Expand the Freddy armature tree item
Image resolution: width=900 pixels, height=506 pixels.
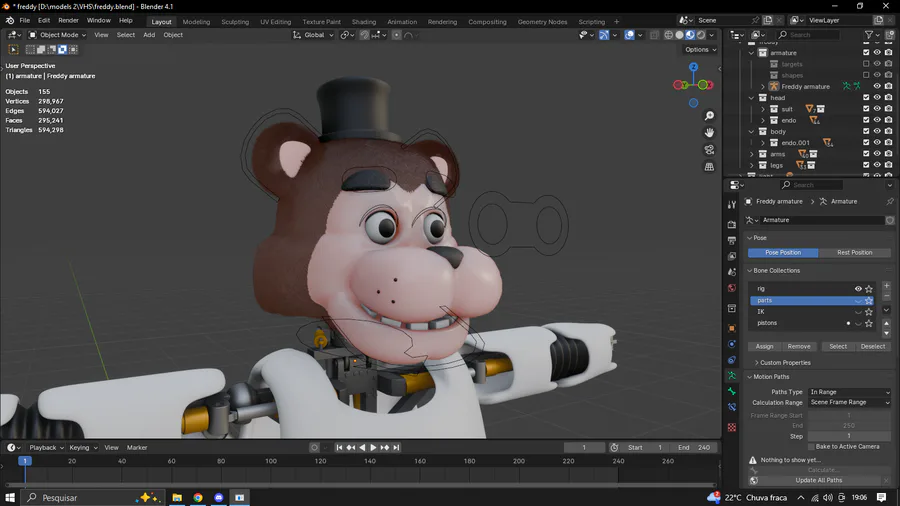click(763, 87)
